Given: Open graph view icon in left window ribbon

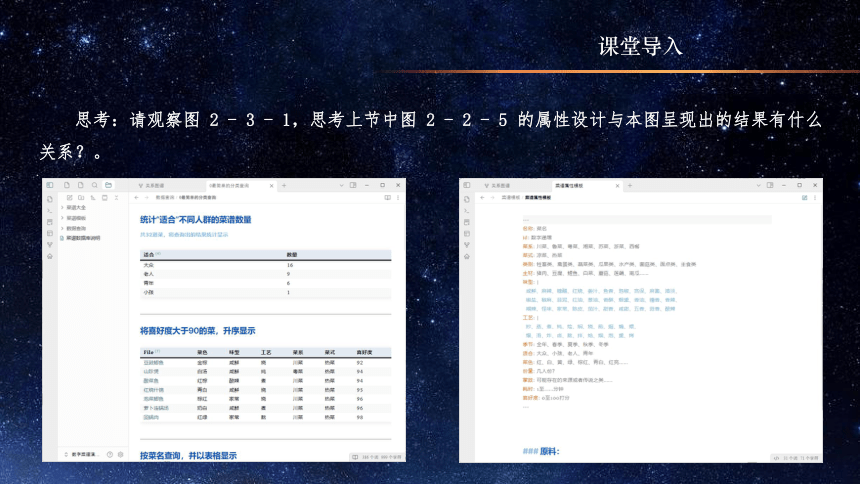Looking at the screenshot, I should [50, 245].
